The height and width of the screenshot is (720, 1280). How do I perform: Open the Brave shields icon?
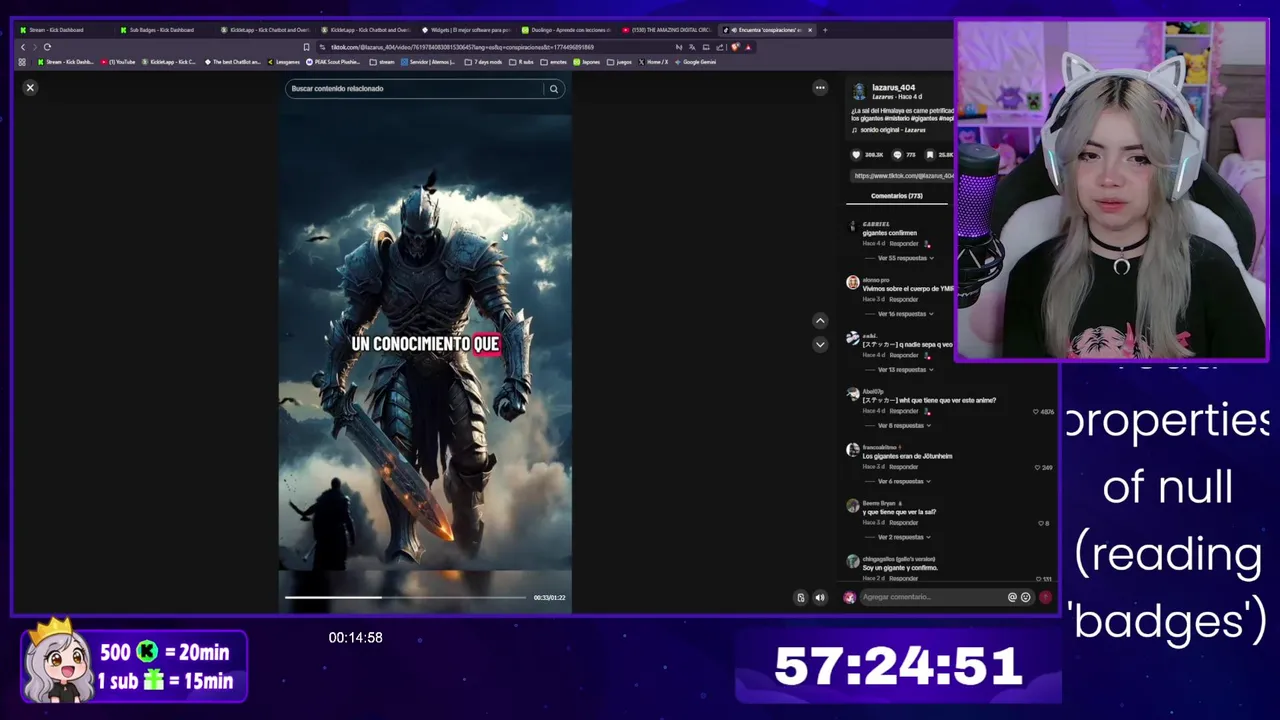(x=735, y=47)
